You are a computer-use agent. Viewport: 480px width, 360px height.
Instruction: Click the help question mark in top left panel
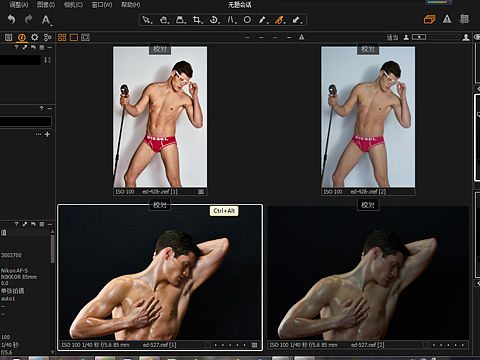16,48
